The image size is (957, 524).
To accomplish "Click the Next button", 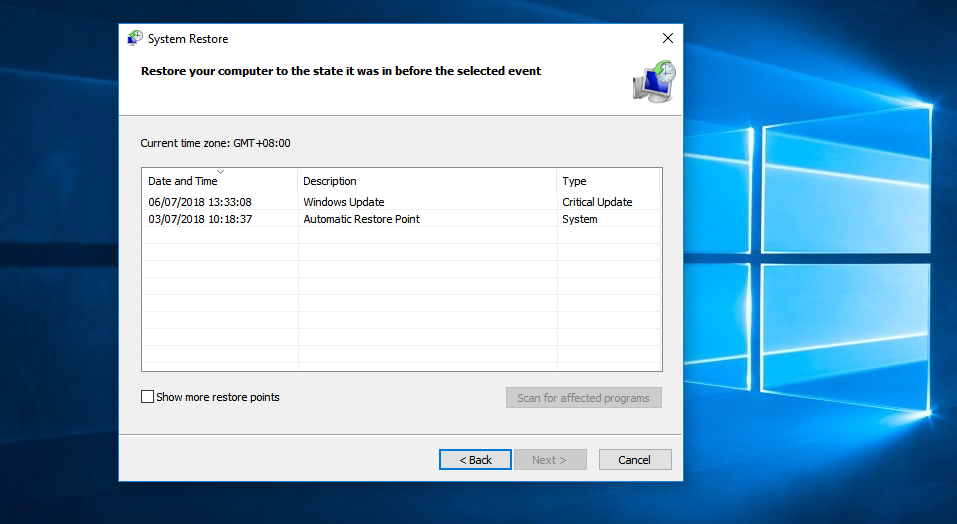I will [550, 460].
